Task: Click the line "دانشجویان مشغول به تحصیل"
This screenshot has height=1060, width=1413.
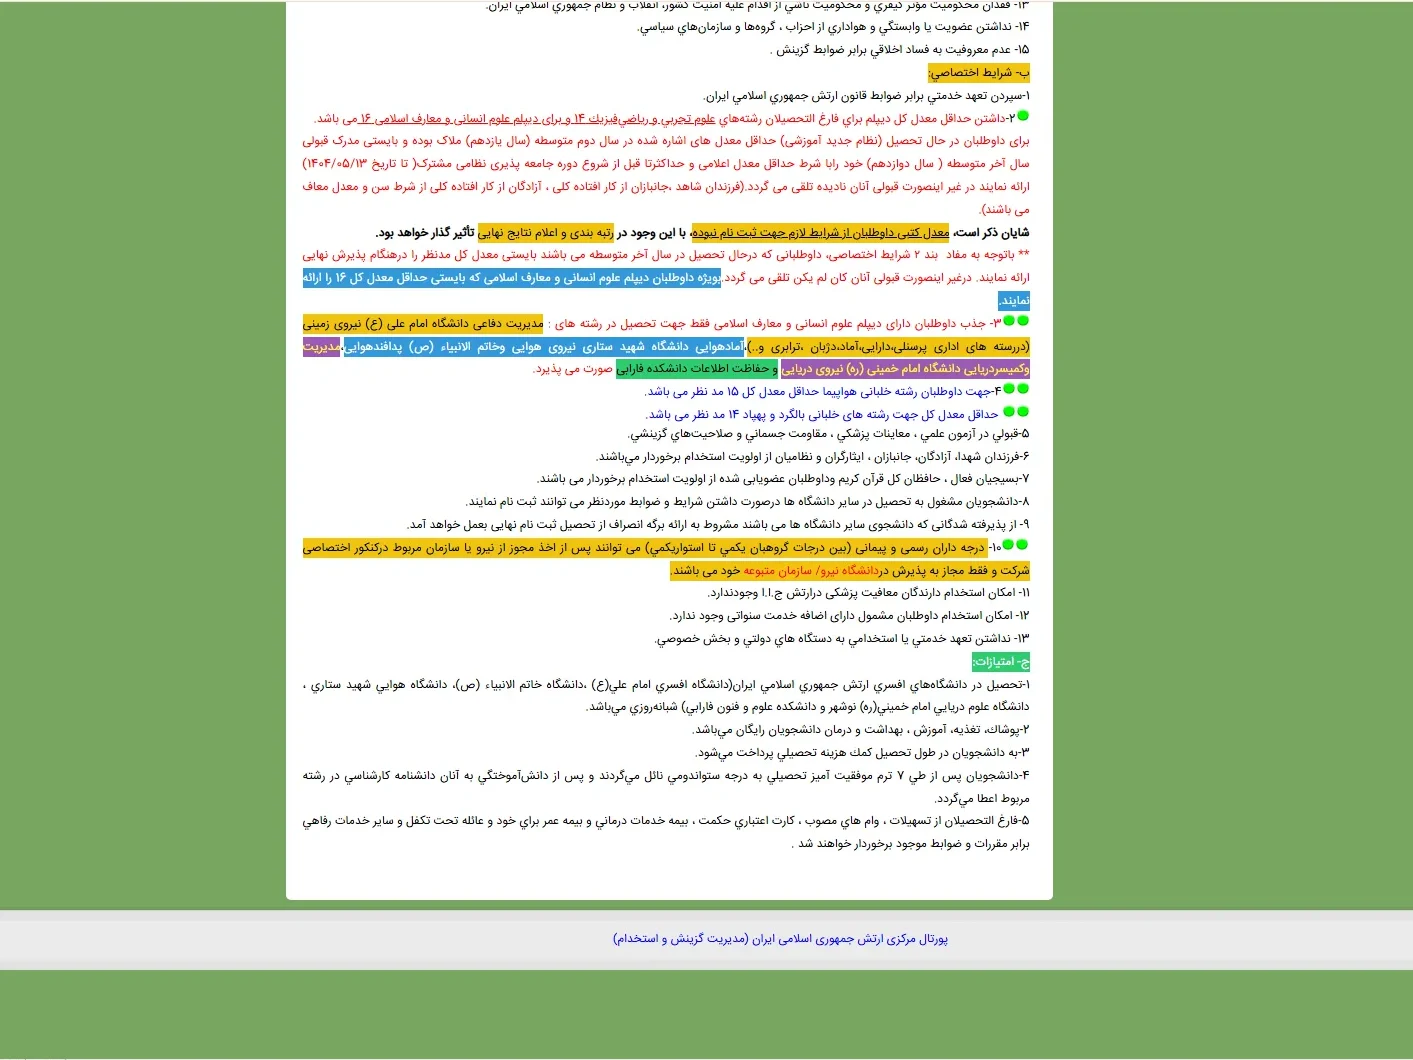Action: pyautogui.click(x=747, y=502)
